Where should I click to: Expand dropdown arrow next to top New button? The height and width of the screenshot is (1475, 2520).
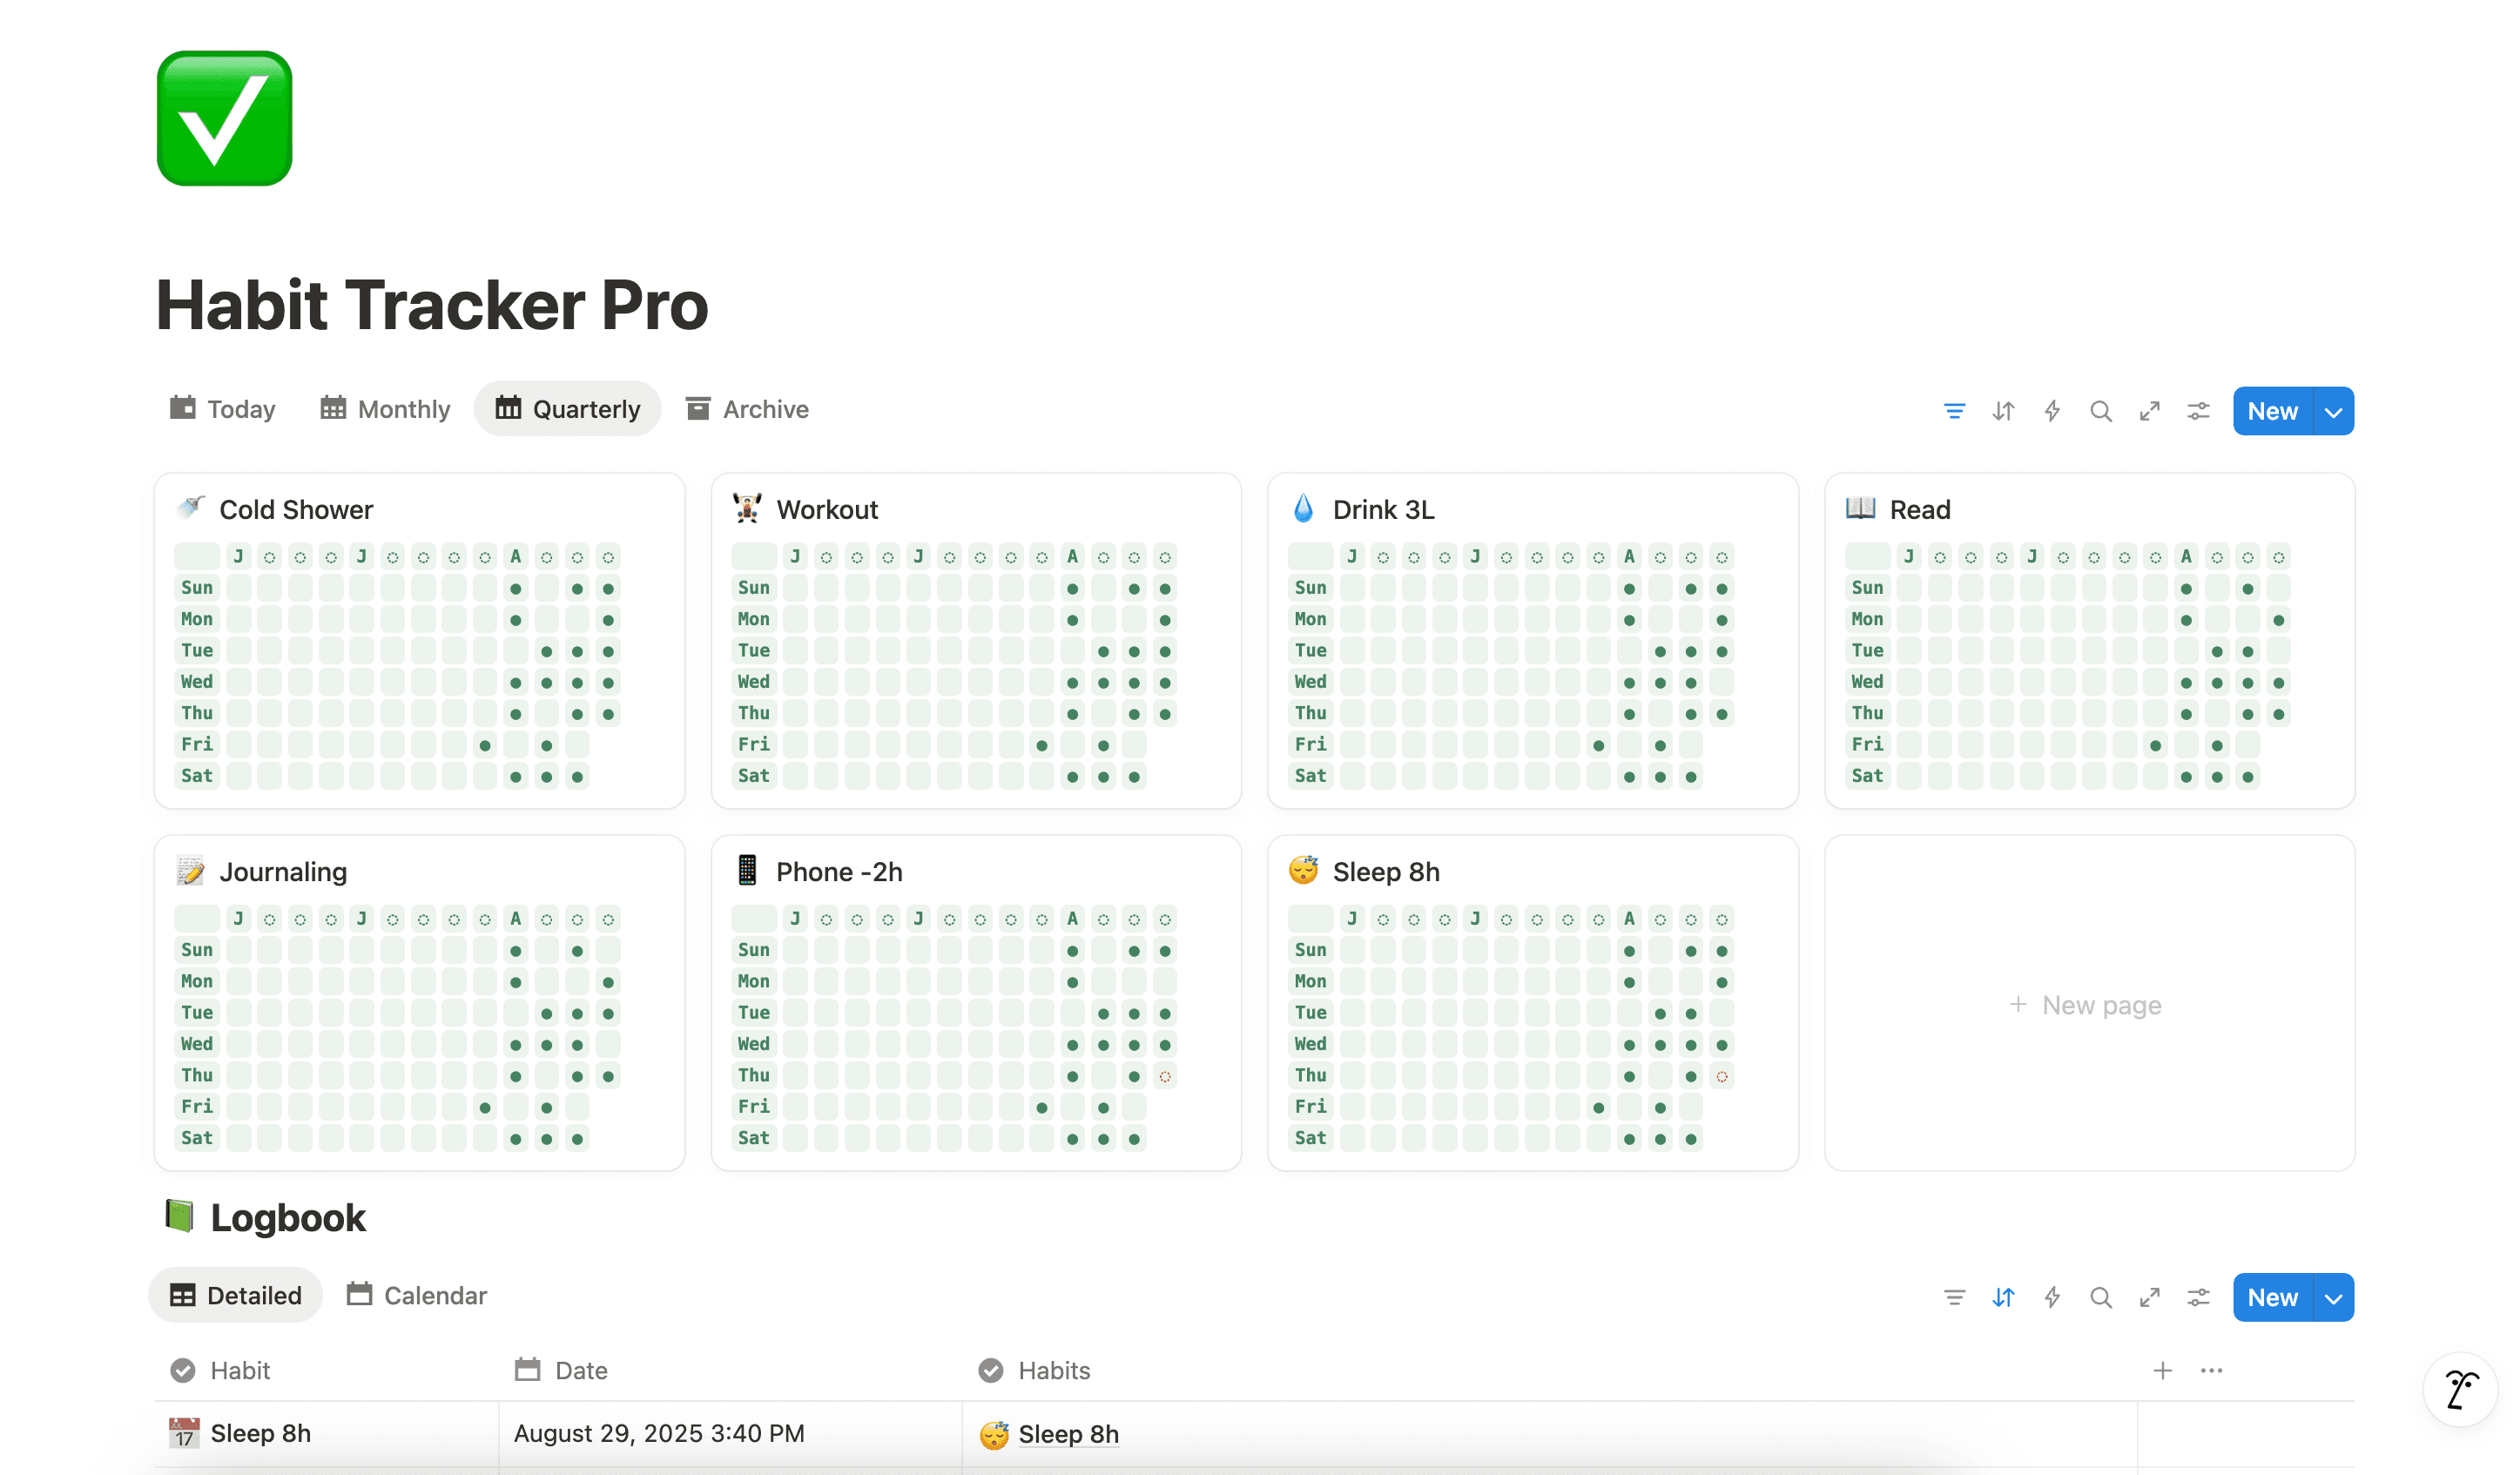2333,412
